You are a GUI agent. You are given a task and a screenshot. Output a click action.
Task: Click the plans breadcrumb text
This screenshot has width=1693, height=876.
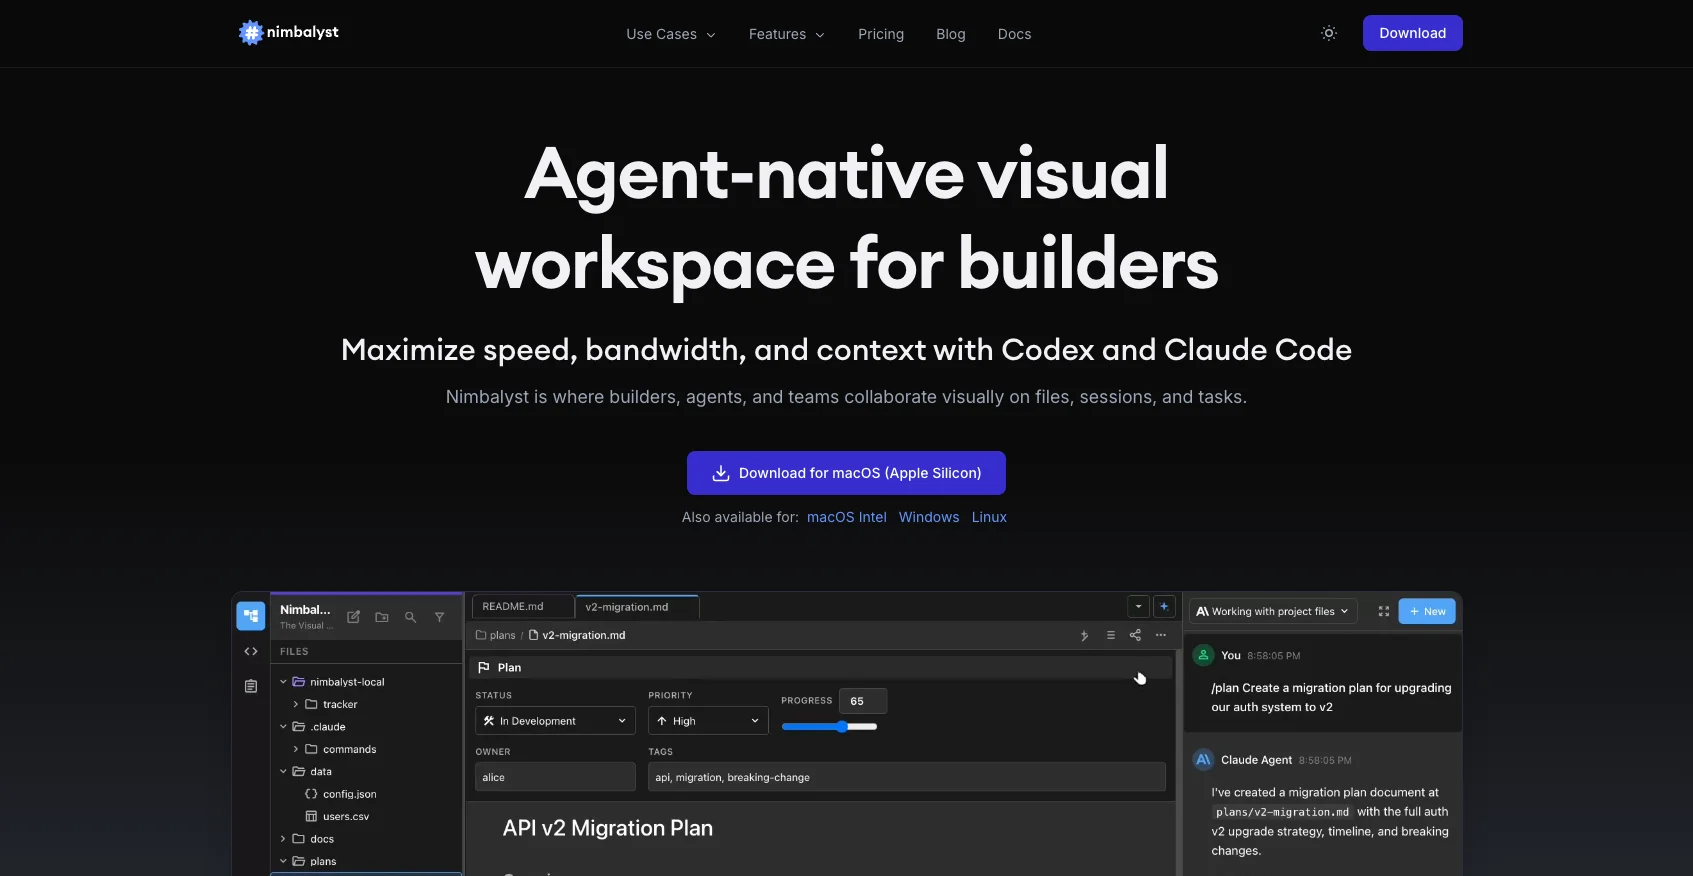(503, 635)
